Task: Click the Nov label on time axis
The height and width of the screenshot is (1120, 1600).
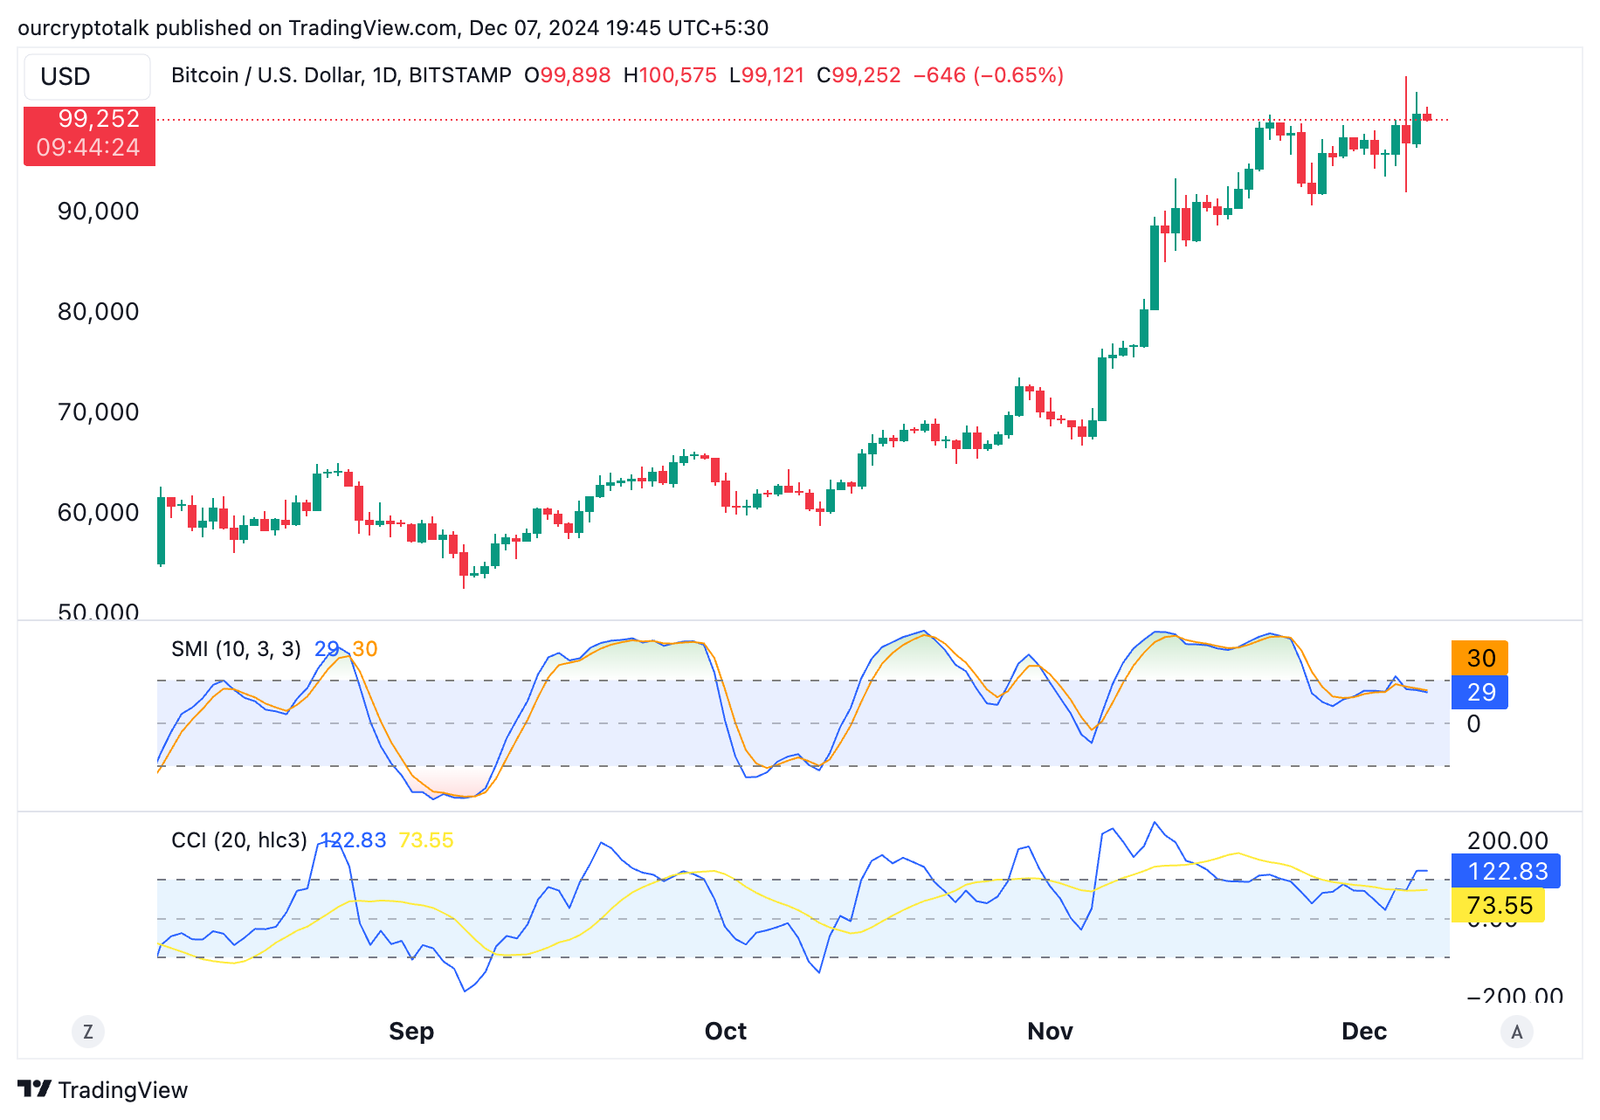Action: click(x=1049, y=1031)
